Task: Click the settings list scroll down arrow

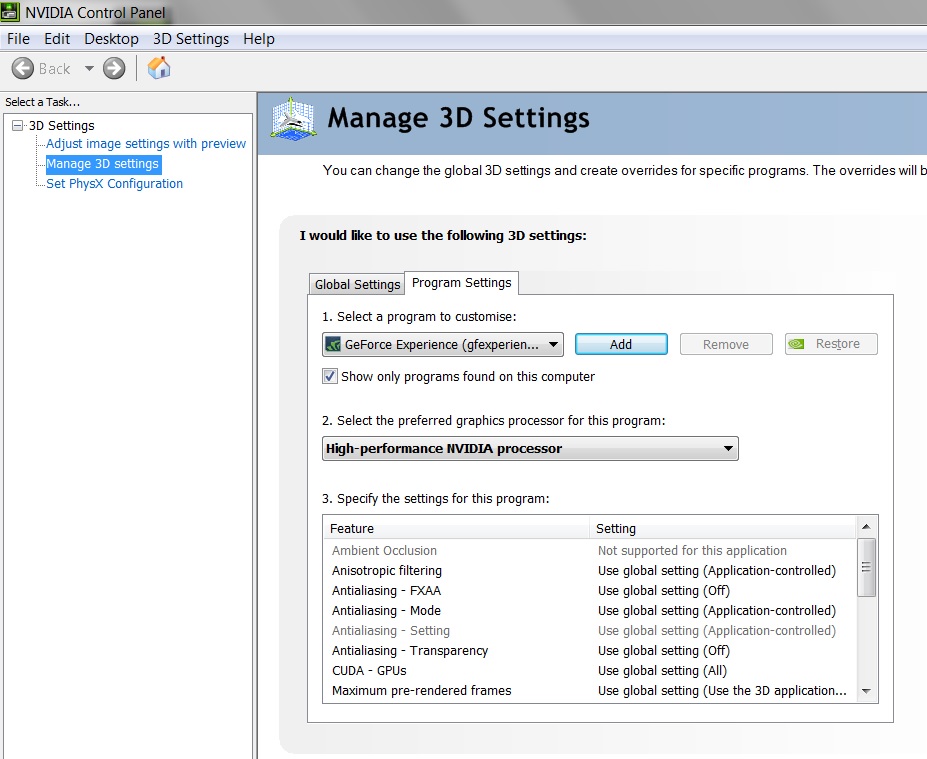Action: (866, 691)
